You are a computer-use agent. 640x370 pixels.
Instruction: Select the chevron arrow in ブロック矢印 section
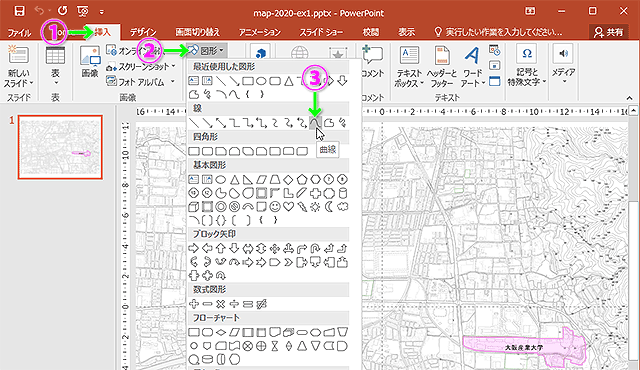(289, 262)
